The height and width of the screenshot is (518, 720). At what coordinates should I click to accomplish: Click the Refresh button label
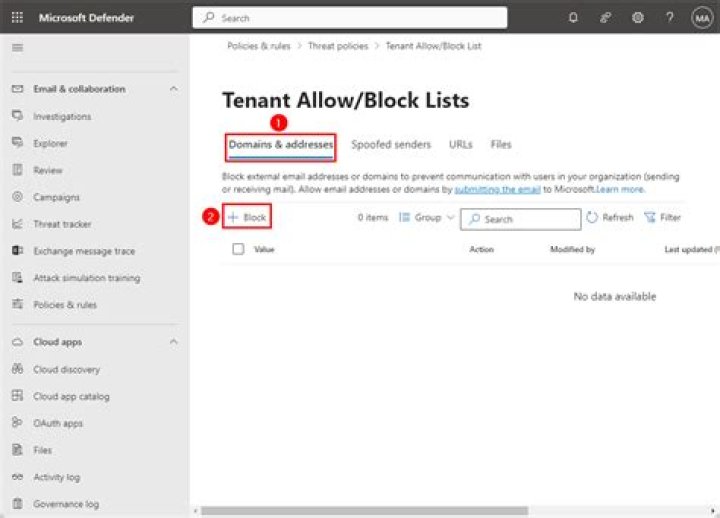coord(618,217)
